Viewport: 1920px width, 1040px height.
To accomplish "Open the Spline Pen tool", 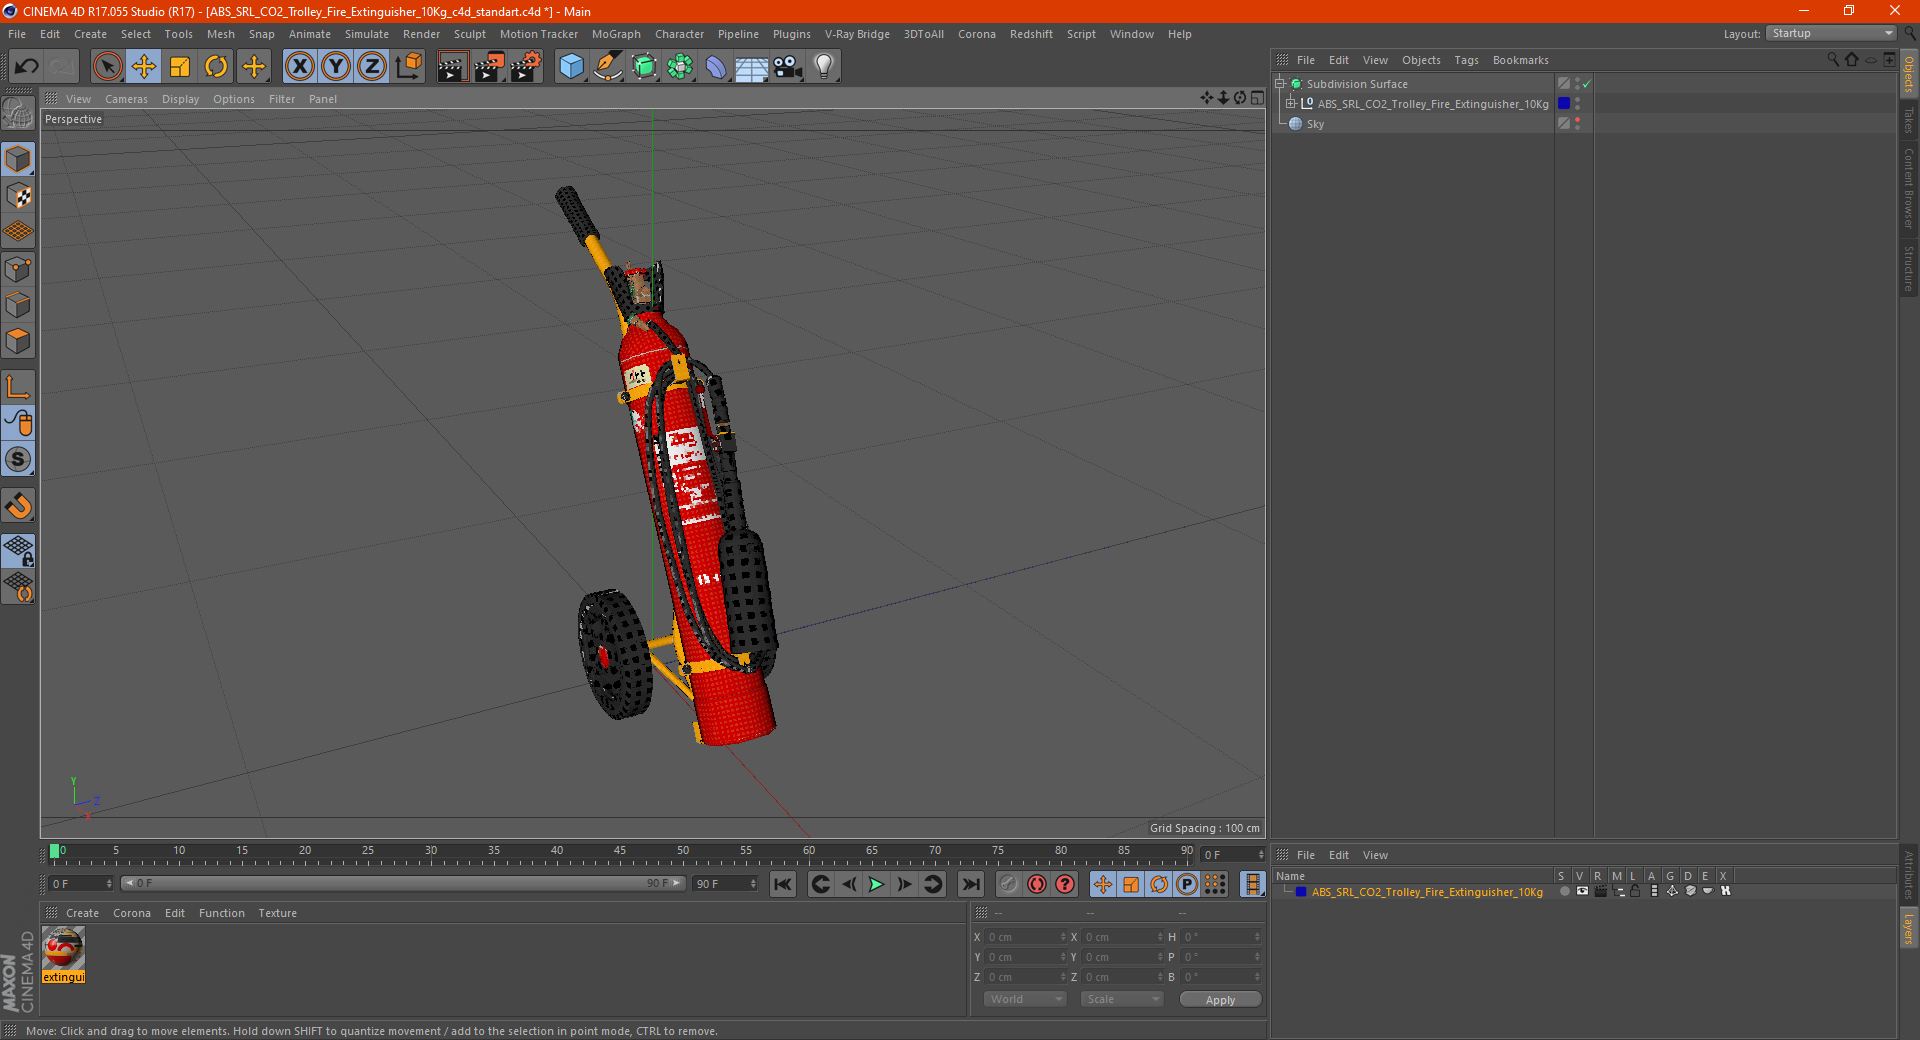I will coord(607,67).
